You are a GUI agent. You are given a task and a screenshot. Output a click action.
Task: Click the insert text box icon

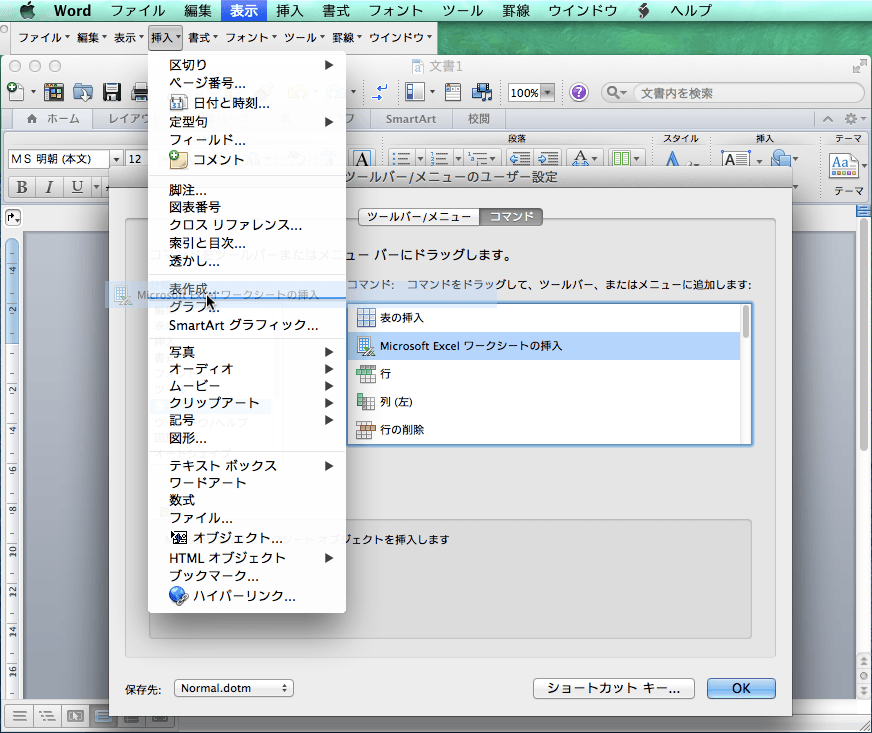pyautogui.click(x=736, y=159)
